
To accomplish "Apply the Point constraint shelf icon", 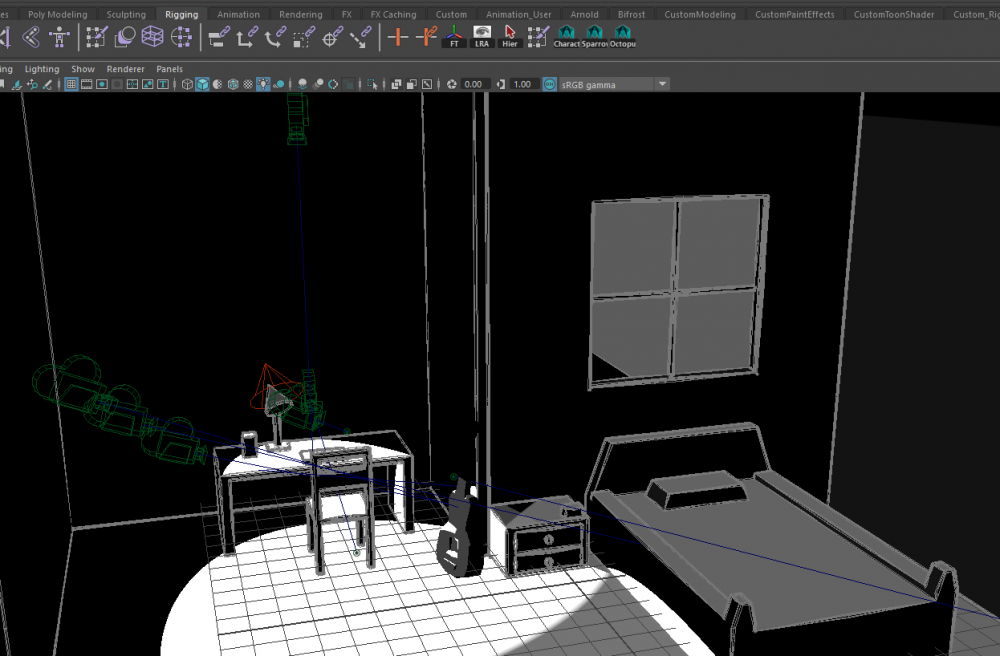I will click(247, 37).
